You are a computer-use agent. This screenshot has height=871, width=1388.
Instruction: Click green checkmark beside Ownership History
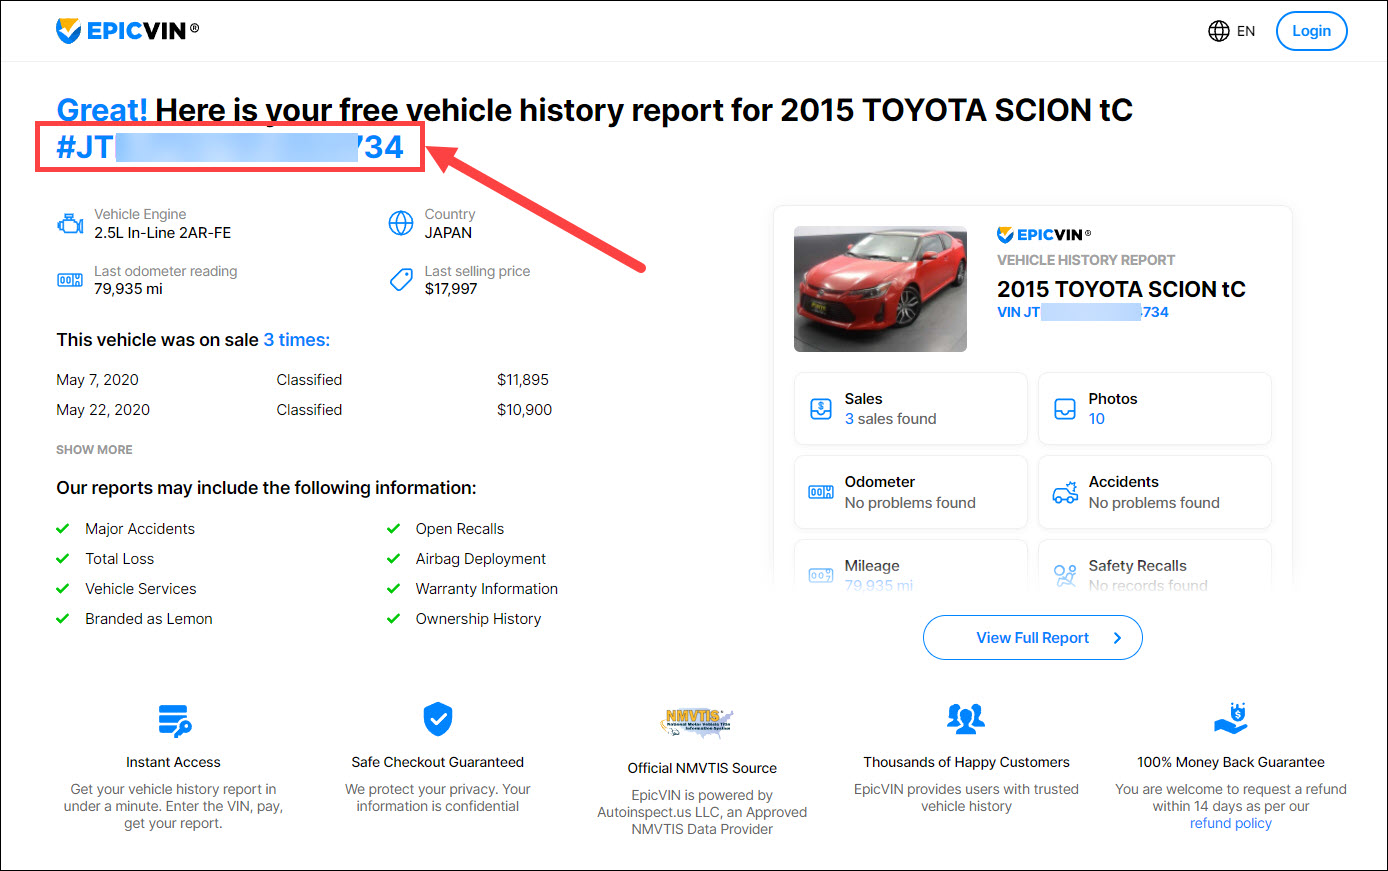tap(394, 619)
